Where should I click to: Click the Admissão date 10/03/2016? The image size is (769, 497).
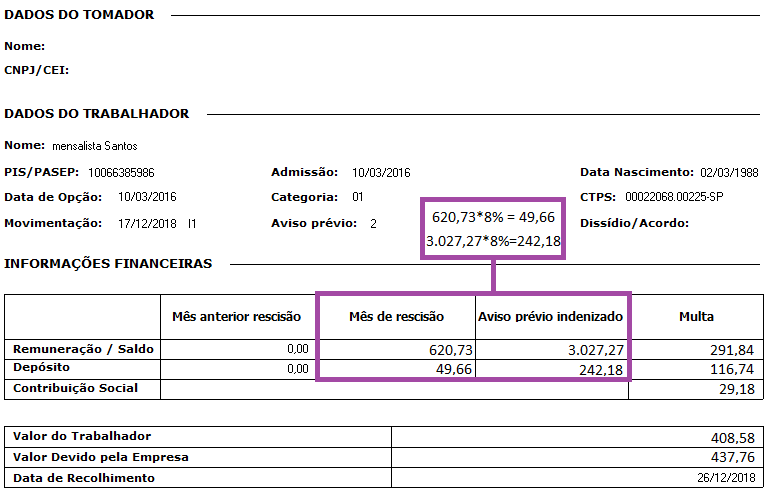(x=381, y=173)
